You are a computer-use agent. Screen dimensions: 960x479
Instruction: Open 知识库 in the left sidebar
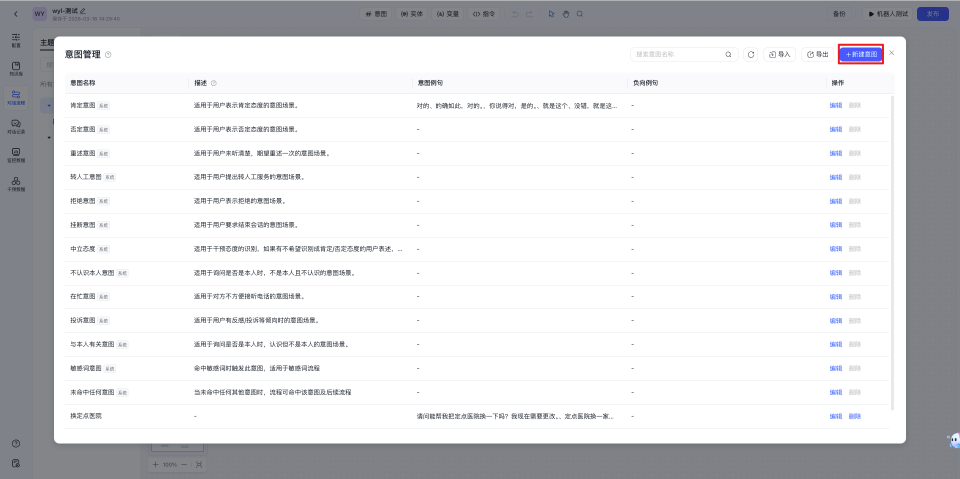16,69
